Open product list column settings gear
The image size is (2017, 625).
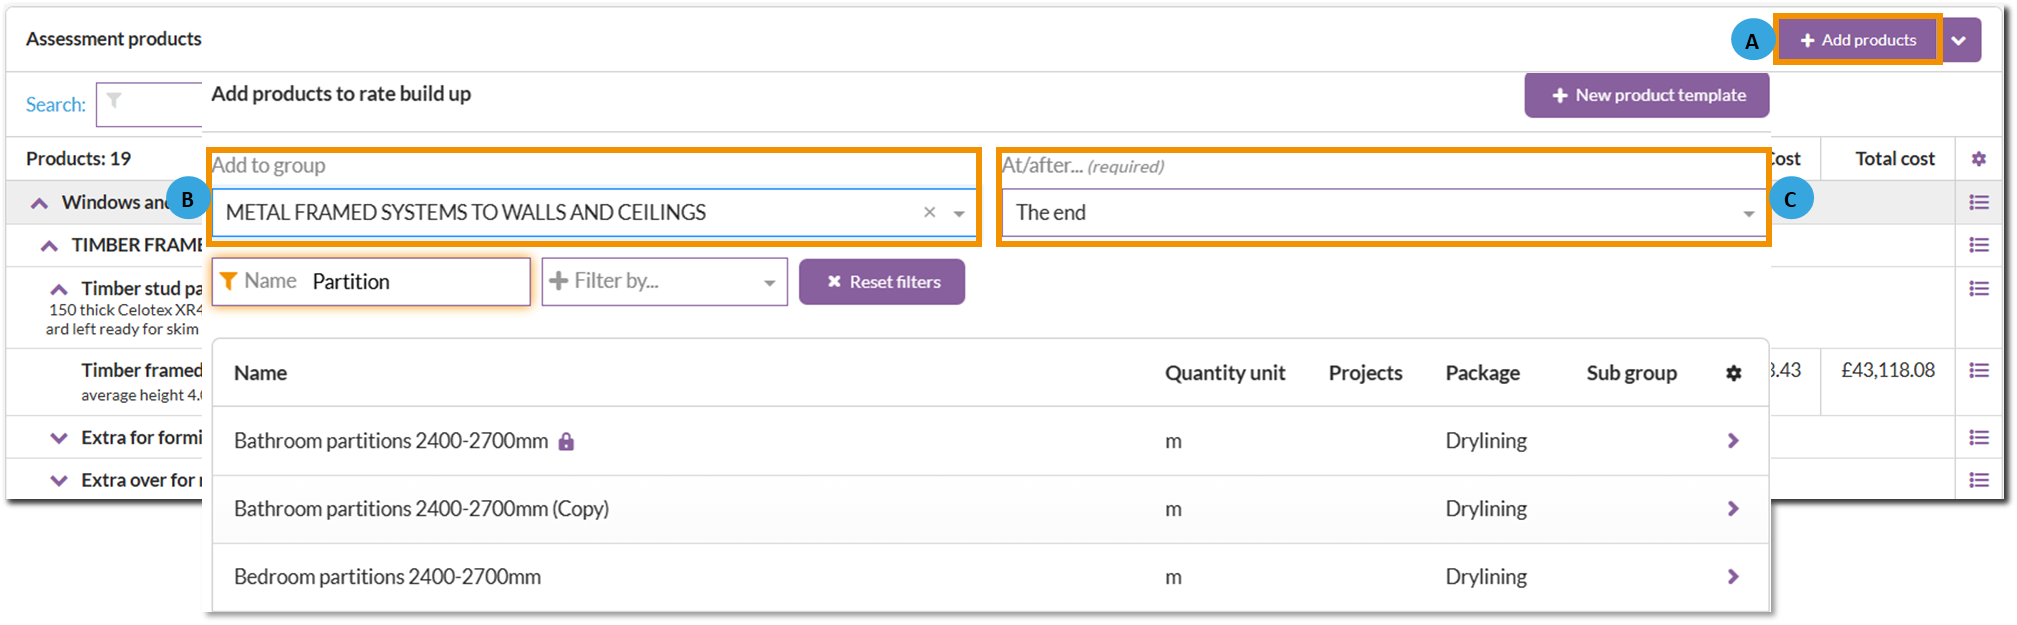[x=1734, y=373]
